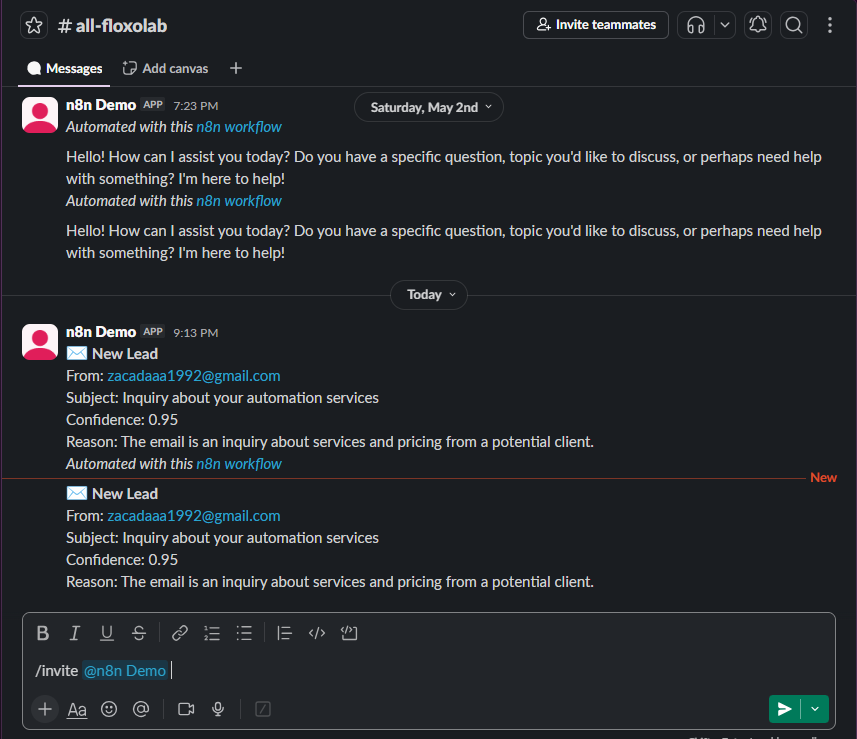Open n8n workflow link above New divider

[239, 464]
